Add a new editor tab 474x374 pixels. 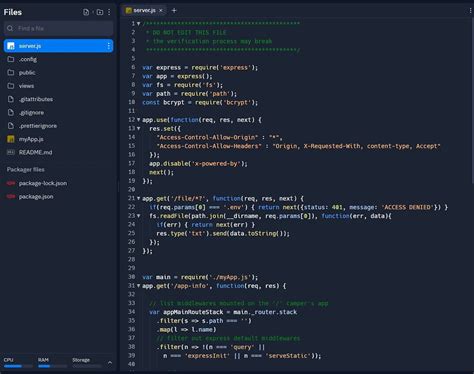pos(174,11)
